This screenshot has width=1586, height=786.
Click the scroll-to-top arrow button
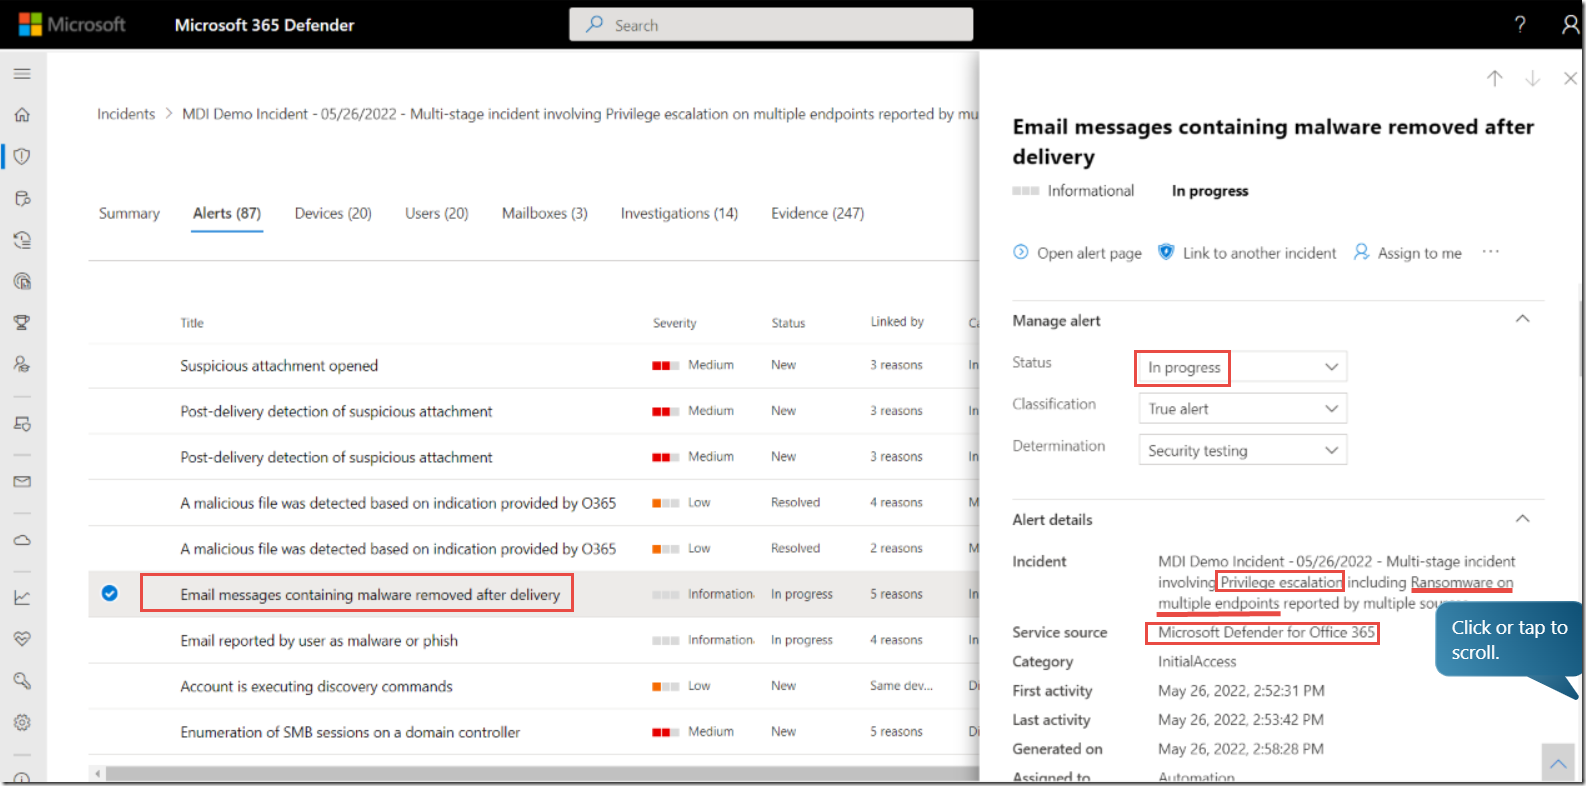tap(1558, 763)
